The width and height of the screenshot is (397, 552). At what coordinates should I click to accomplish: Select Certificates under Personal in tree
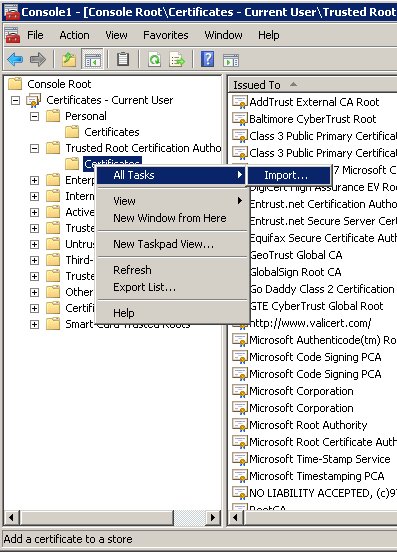coord(112,132)
